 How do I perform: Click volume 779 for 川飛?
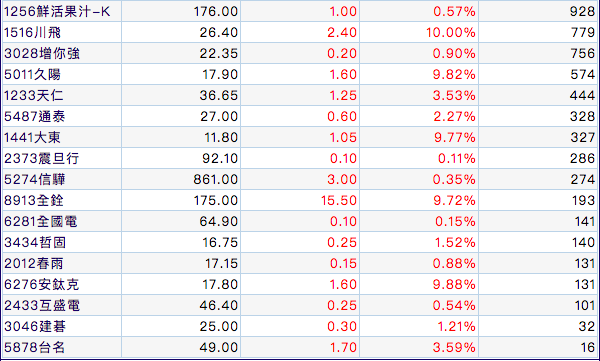pyautogui.click(x=583, y=33)
